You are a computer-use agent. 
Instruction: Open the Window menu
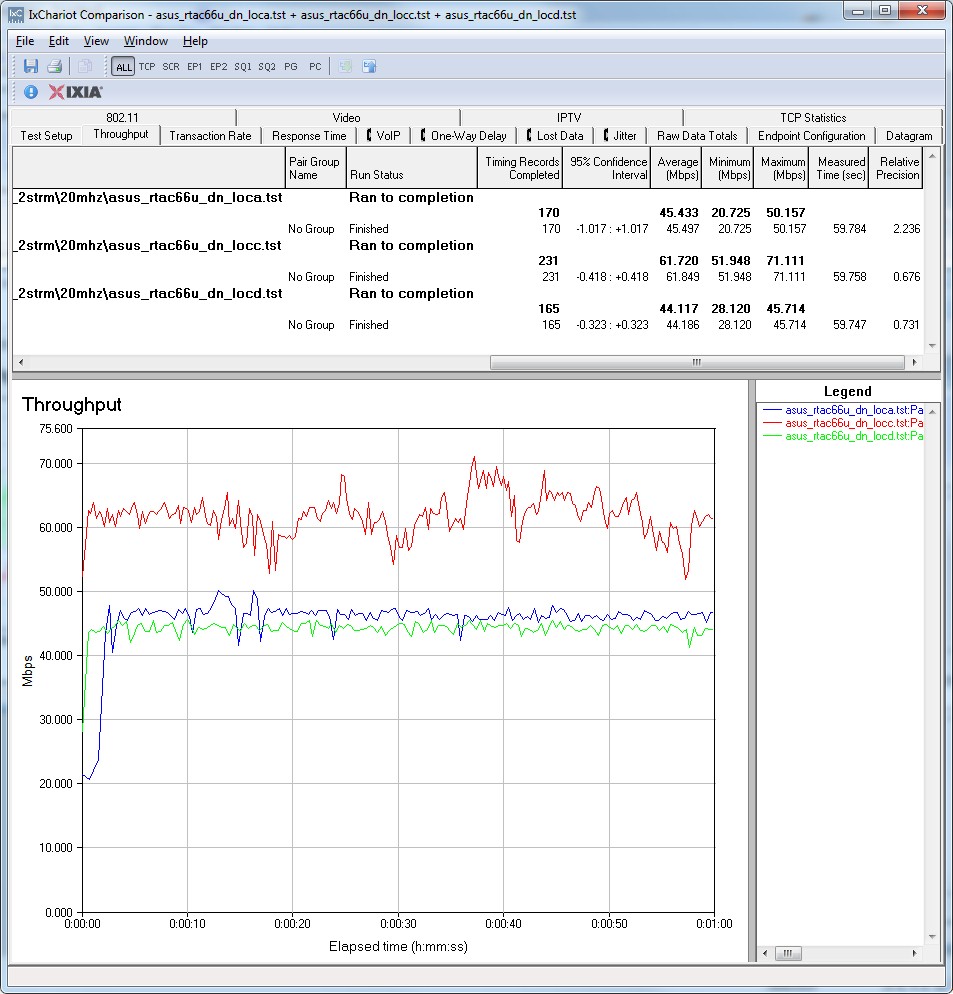click(145, 41)
